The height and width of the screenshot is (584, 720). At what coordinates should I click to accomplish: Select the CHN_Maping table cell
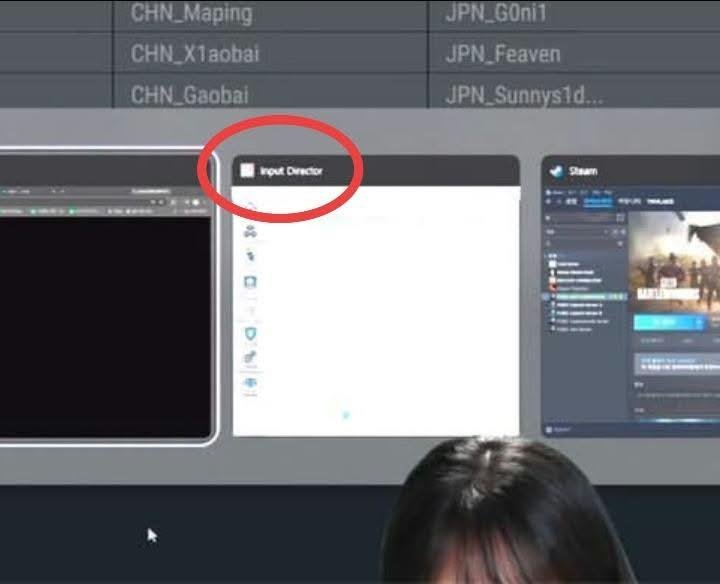pos(270,15)
